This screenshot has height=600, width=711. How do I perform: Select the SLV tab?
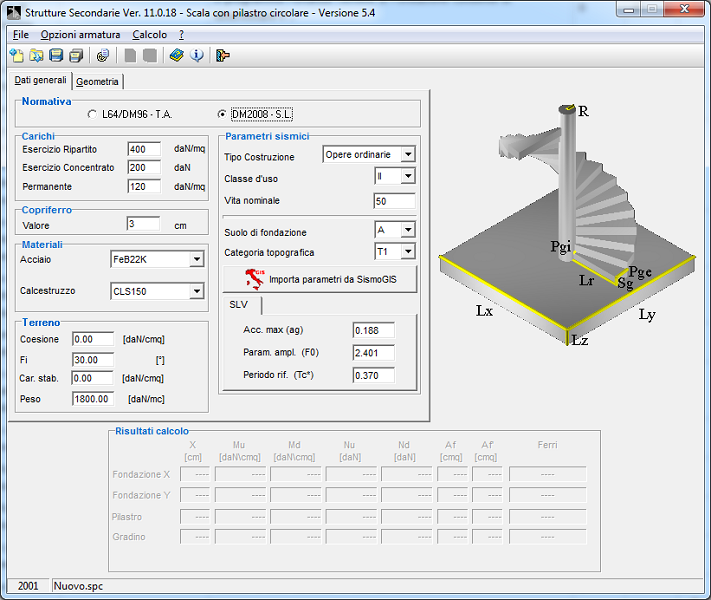(239, 304)
